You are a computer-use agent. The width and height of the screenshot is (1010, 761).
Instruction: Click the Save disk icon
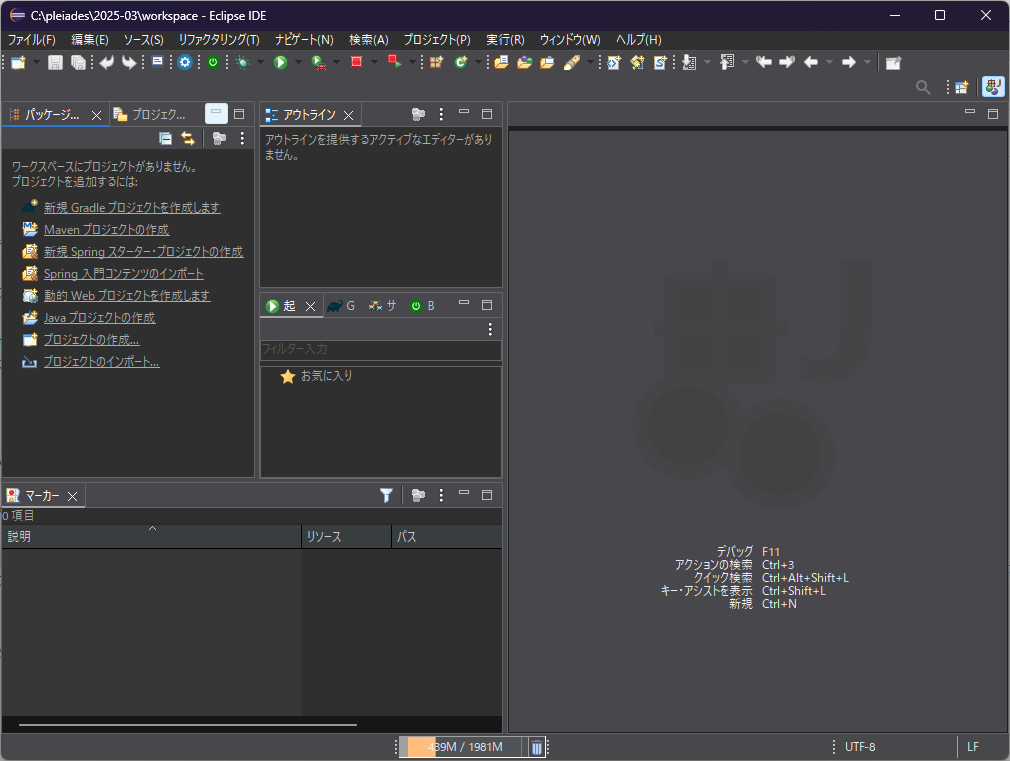[x=55, y=63]
